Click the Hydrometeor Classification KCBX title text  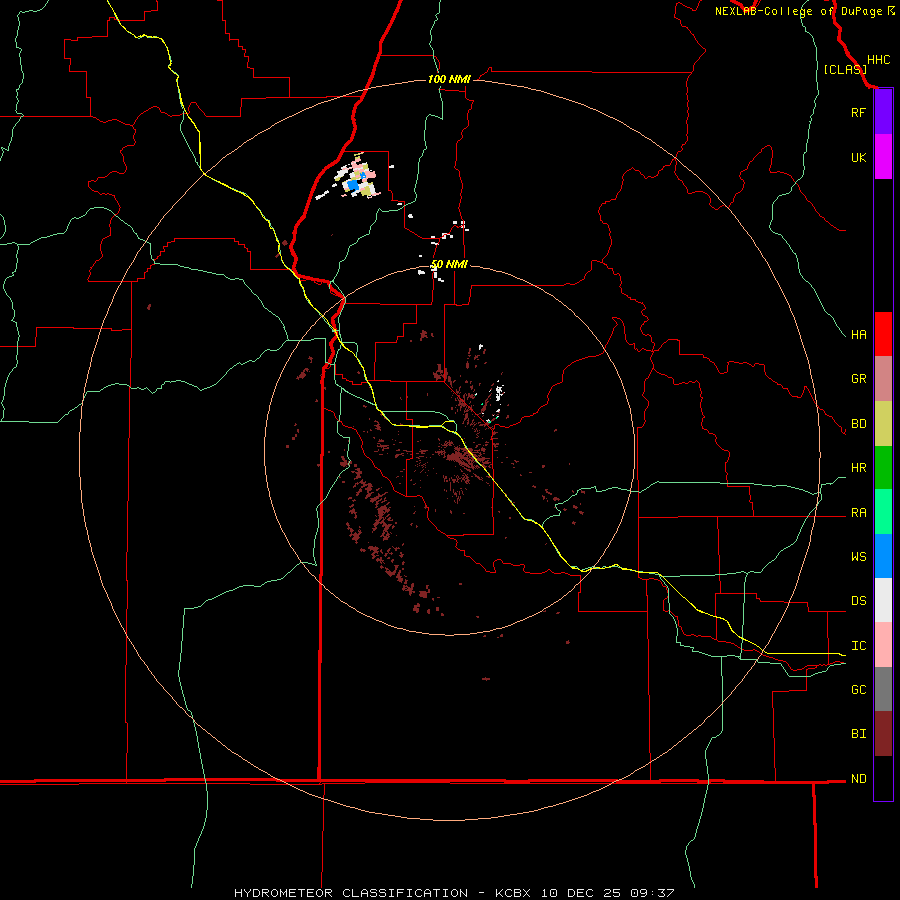pos(453,893)
